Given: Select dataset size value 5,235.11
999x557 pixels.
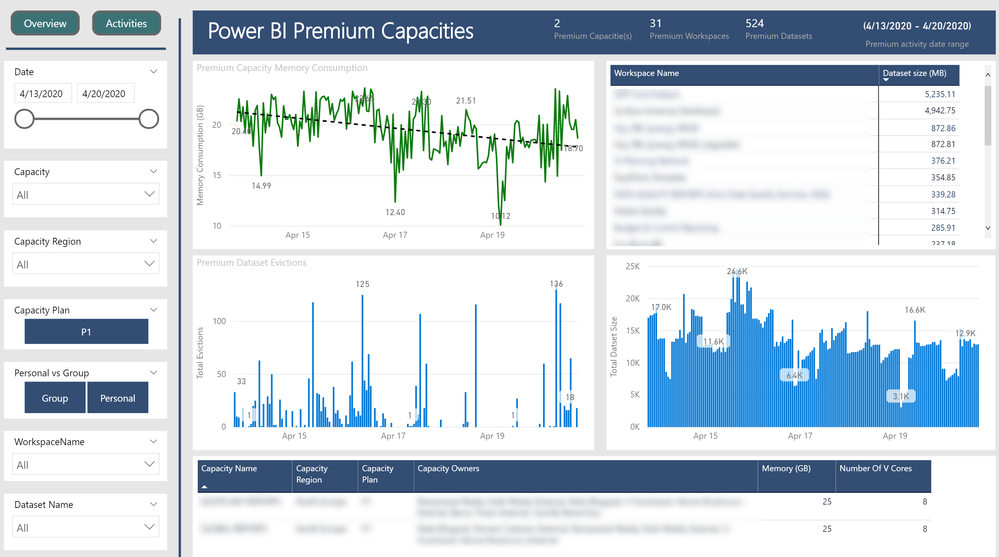Looking at the screenshot, I should click(x=940, y=94).
